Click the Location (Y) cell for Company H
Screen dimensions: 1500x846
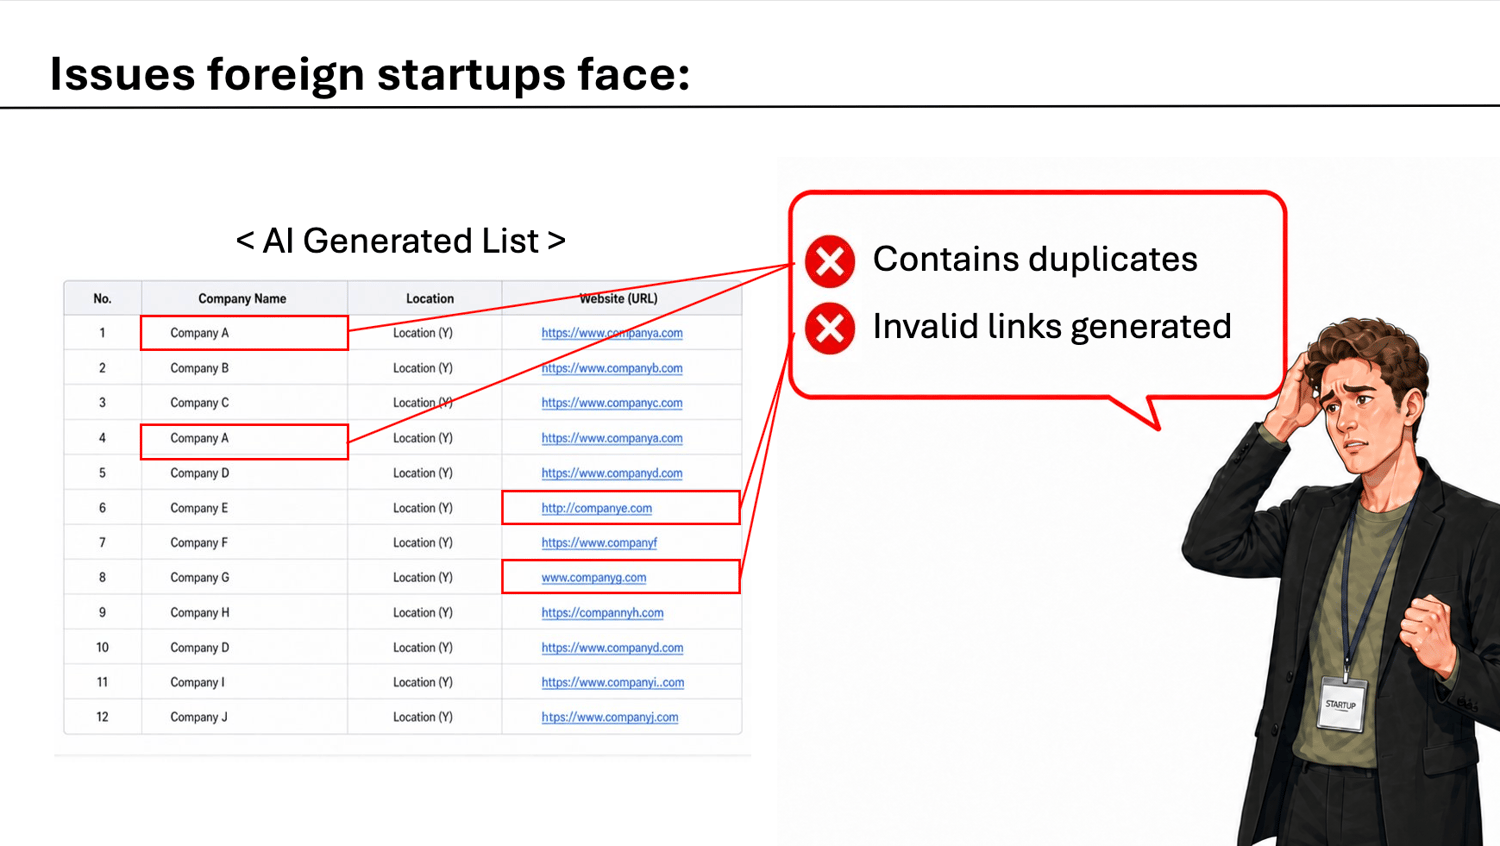tap(423, 613)
